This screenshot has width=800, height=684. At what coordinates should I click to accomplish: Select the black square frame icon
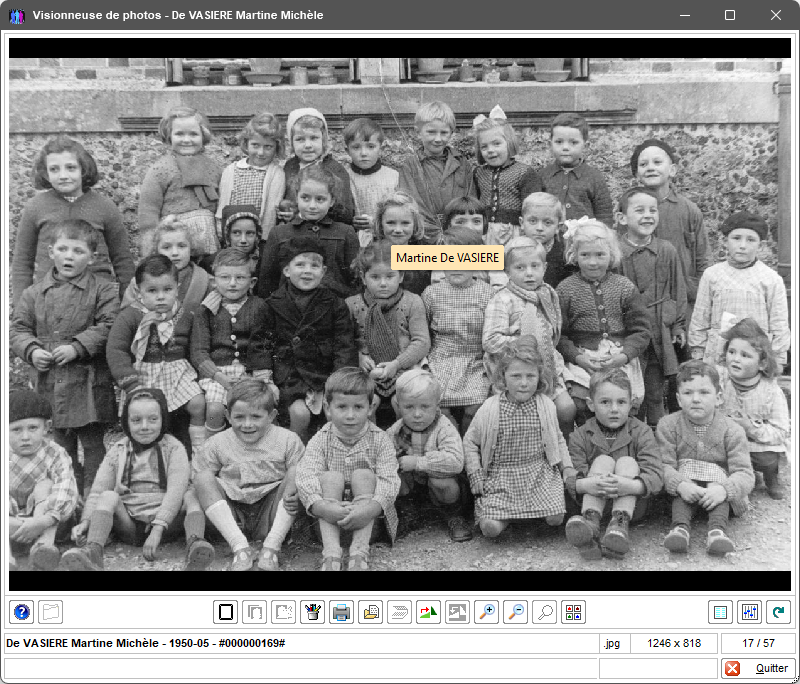coord(226,612)
